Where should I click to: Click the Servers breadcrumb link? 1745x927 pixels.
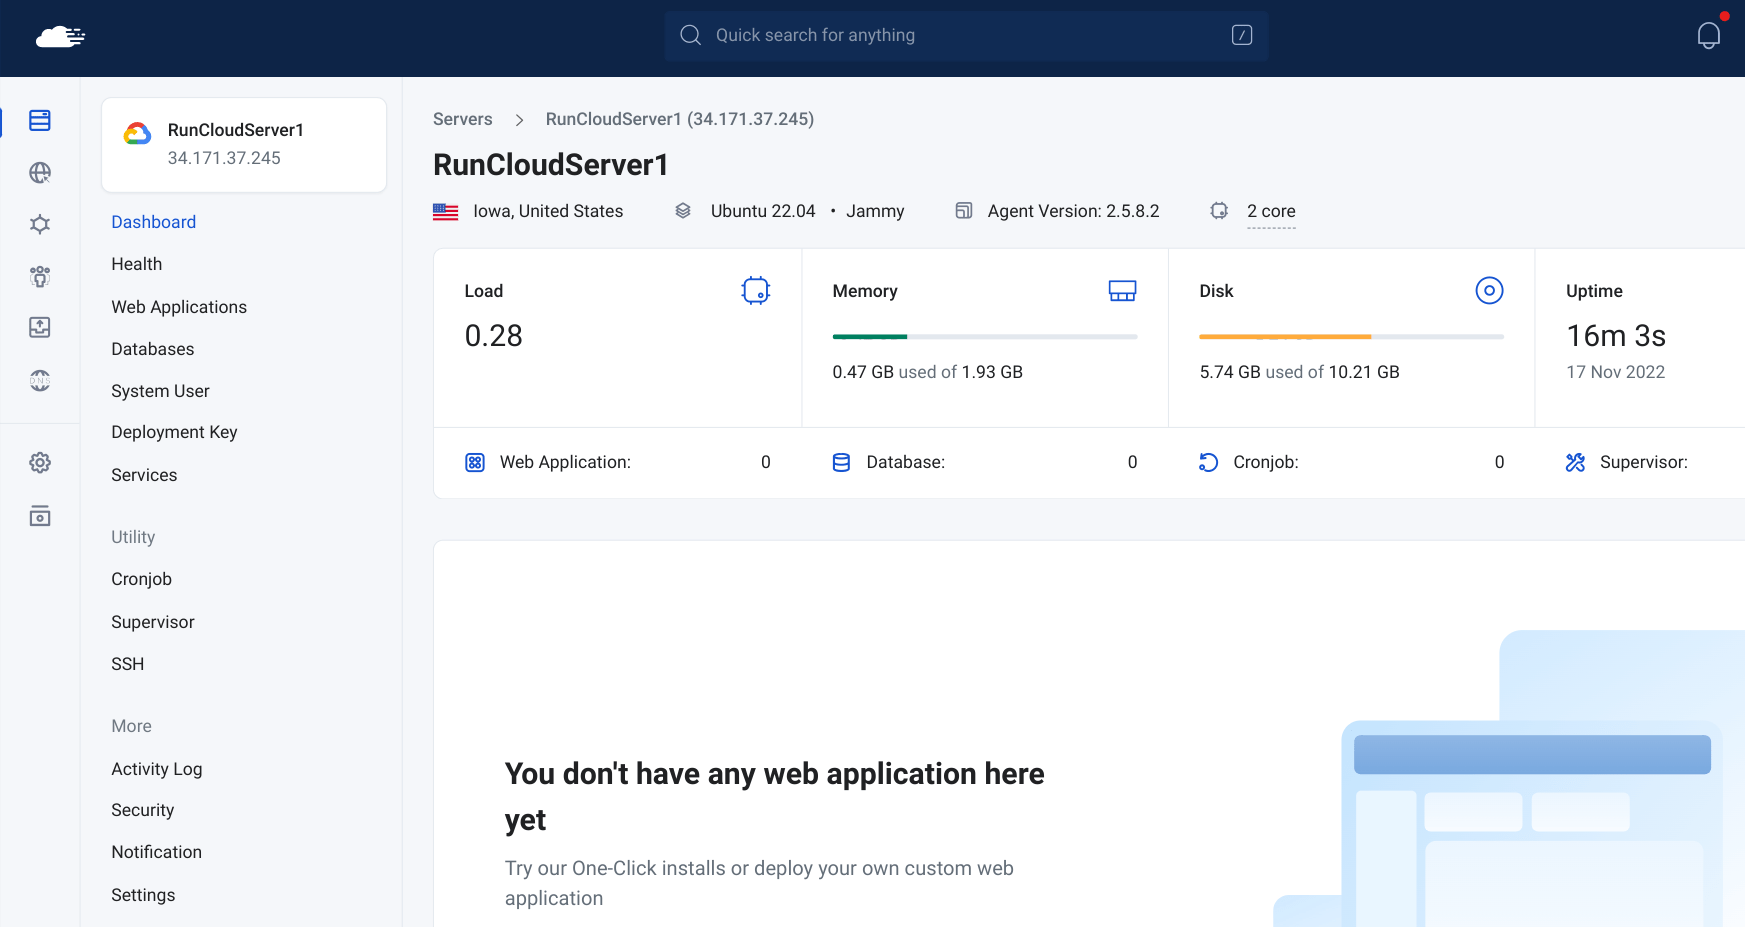[463, 119]
